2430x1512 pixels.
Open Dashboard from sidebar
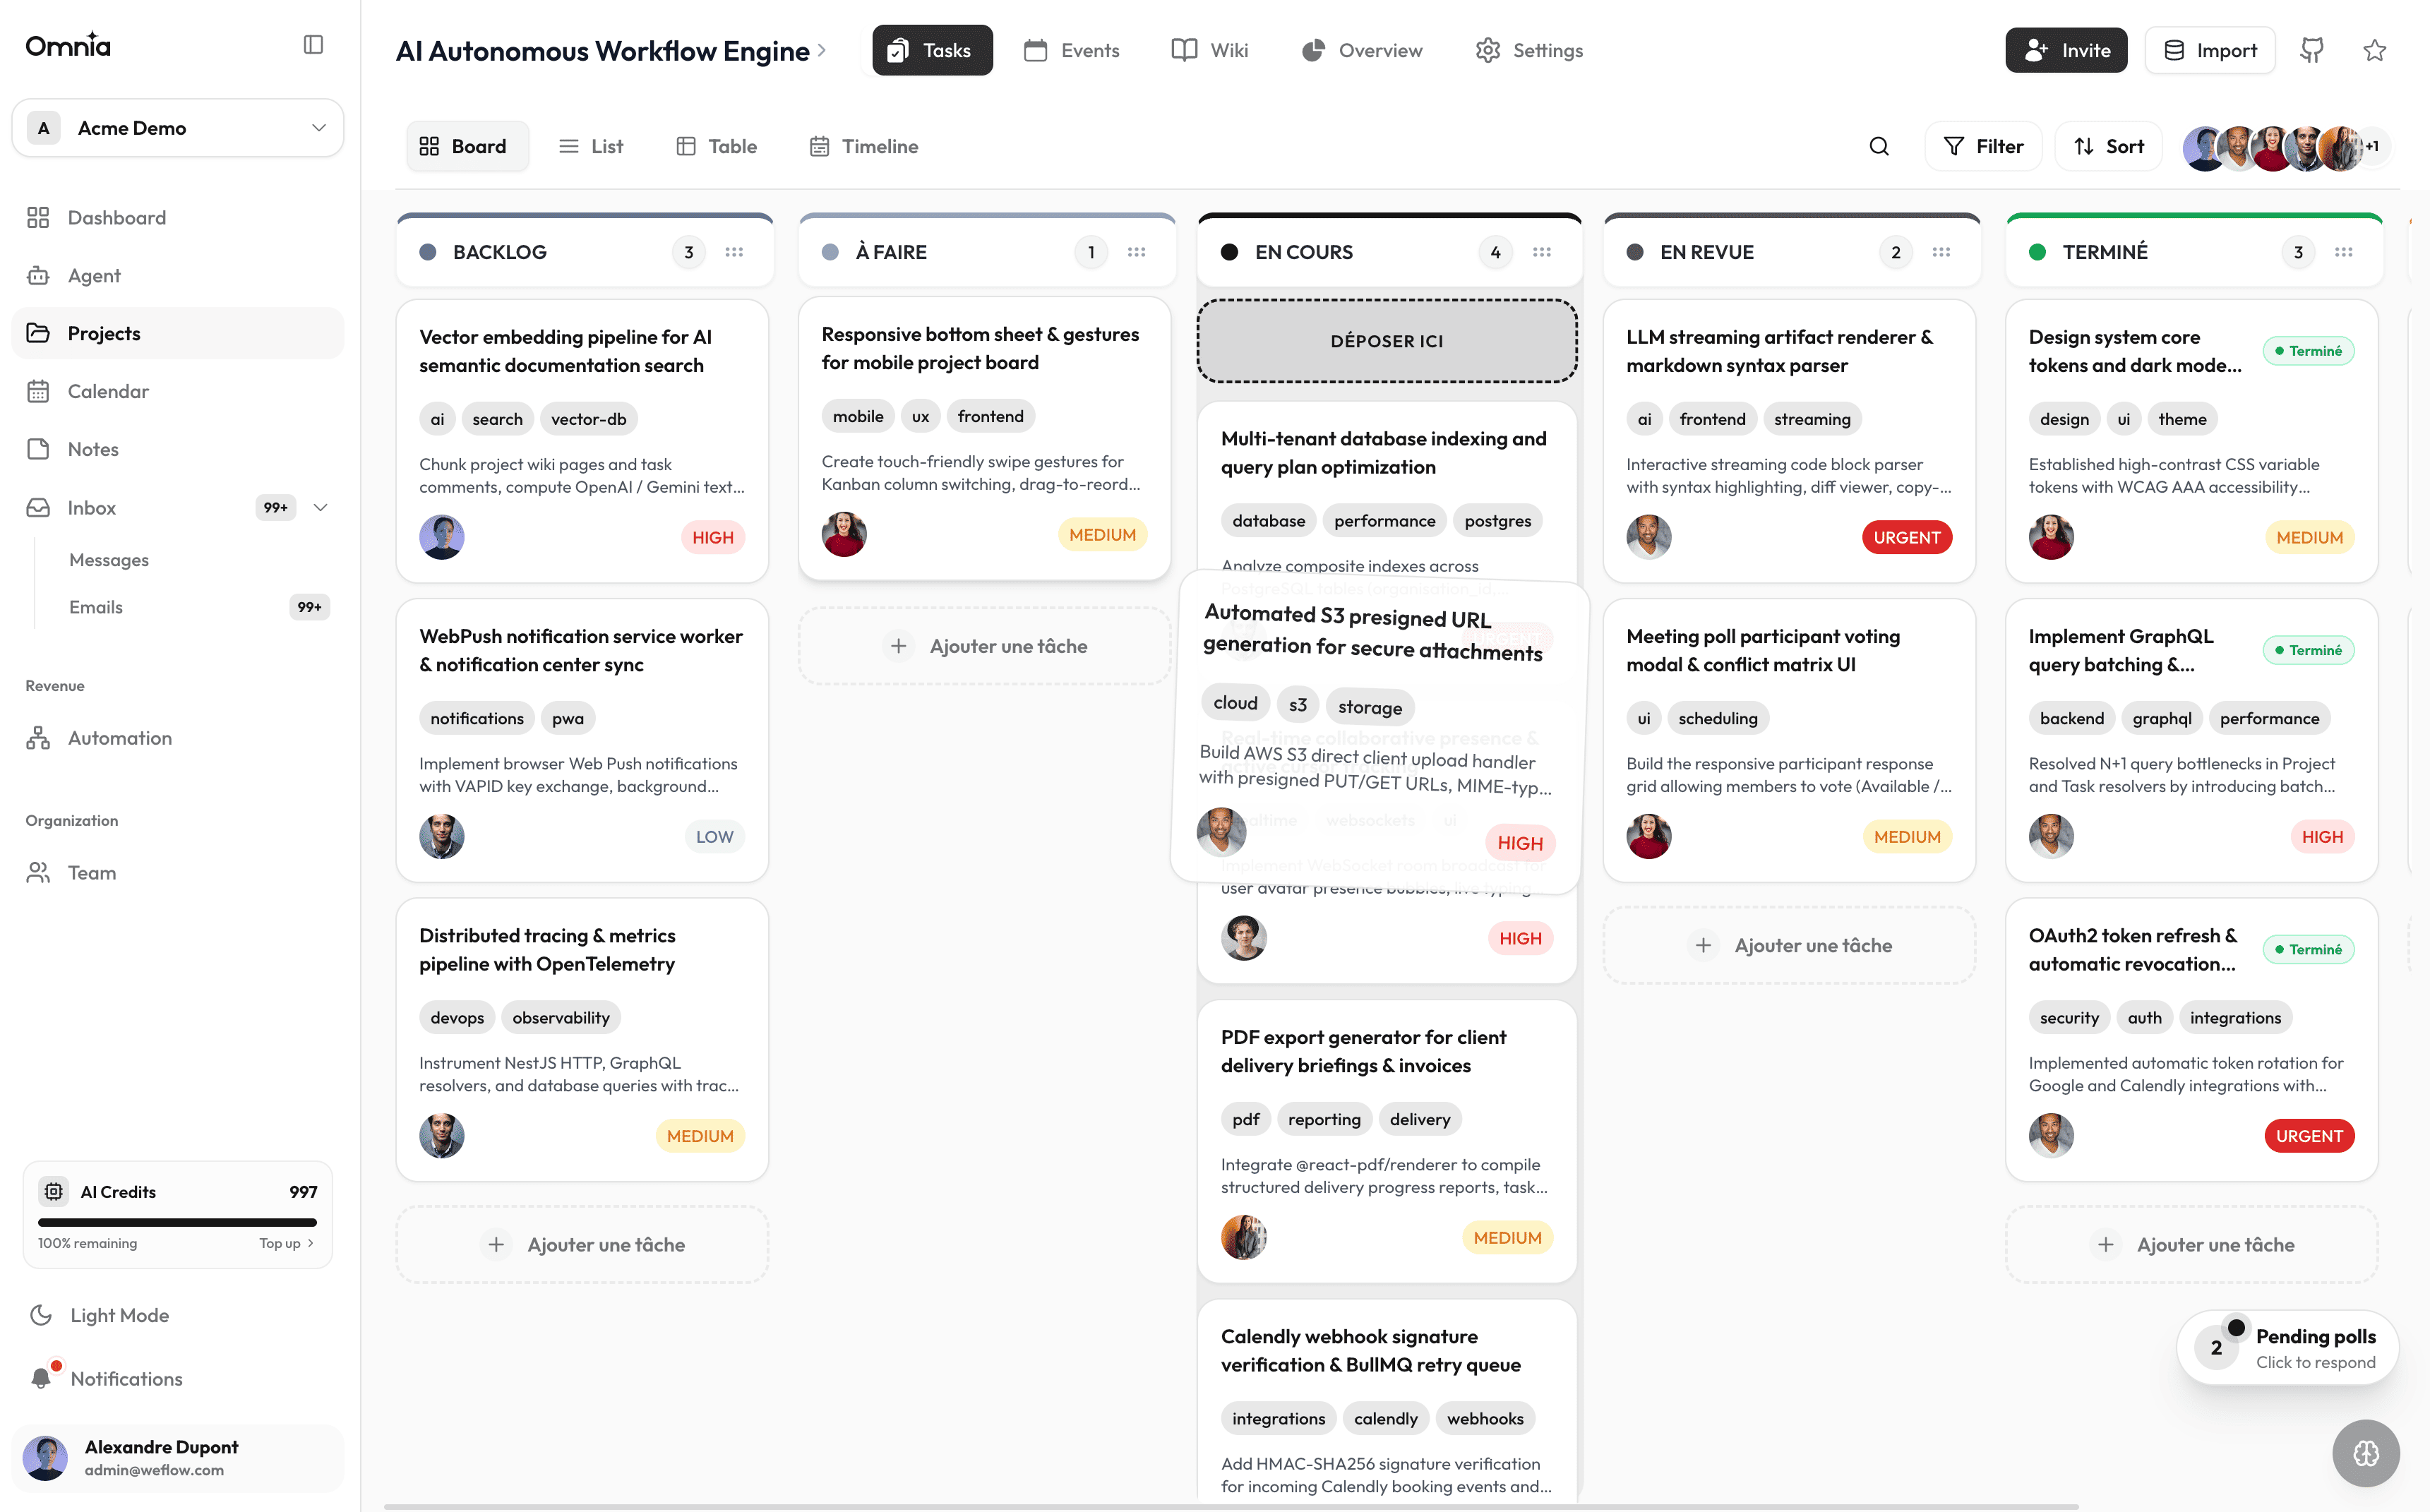tap(178, 218)
